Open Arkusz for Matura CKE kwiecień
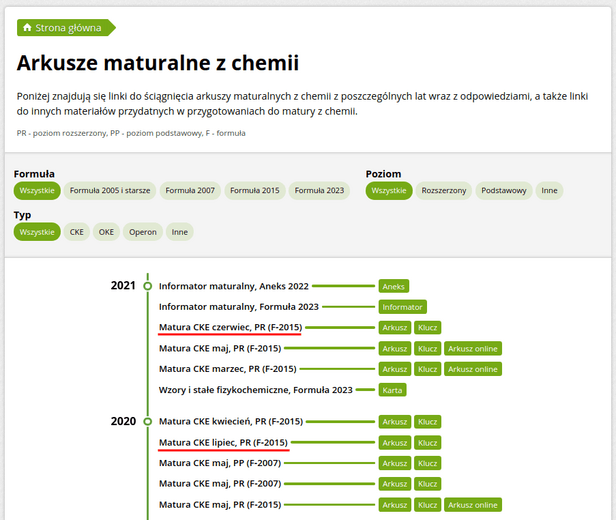Image resolution: width=616 pixels, height=520 pixels. coord(395,422)
